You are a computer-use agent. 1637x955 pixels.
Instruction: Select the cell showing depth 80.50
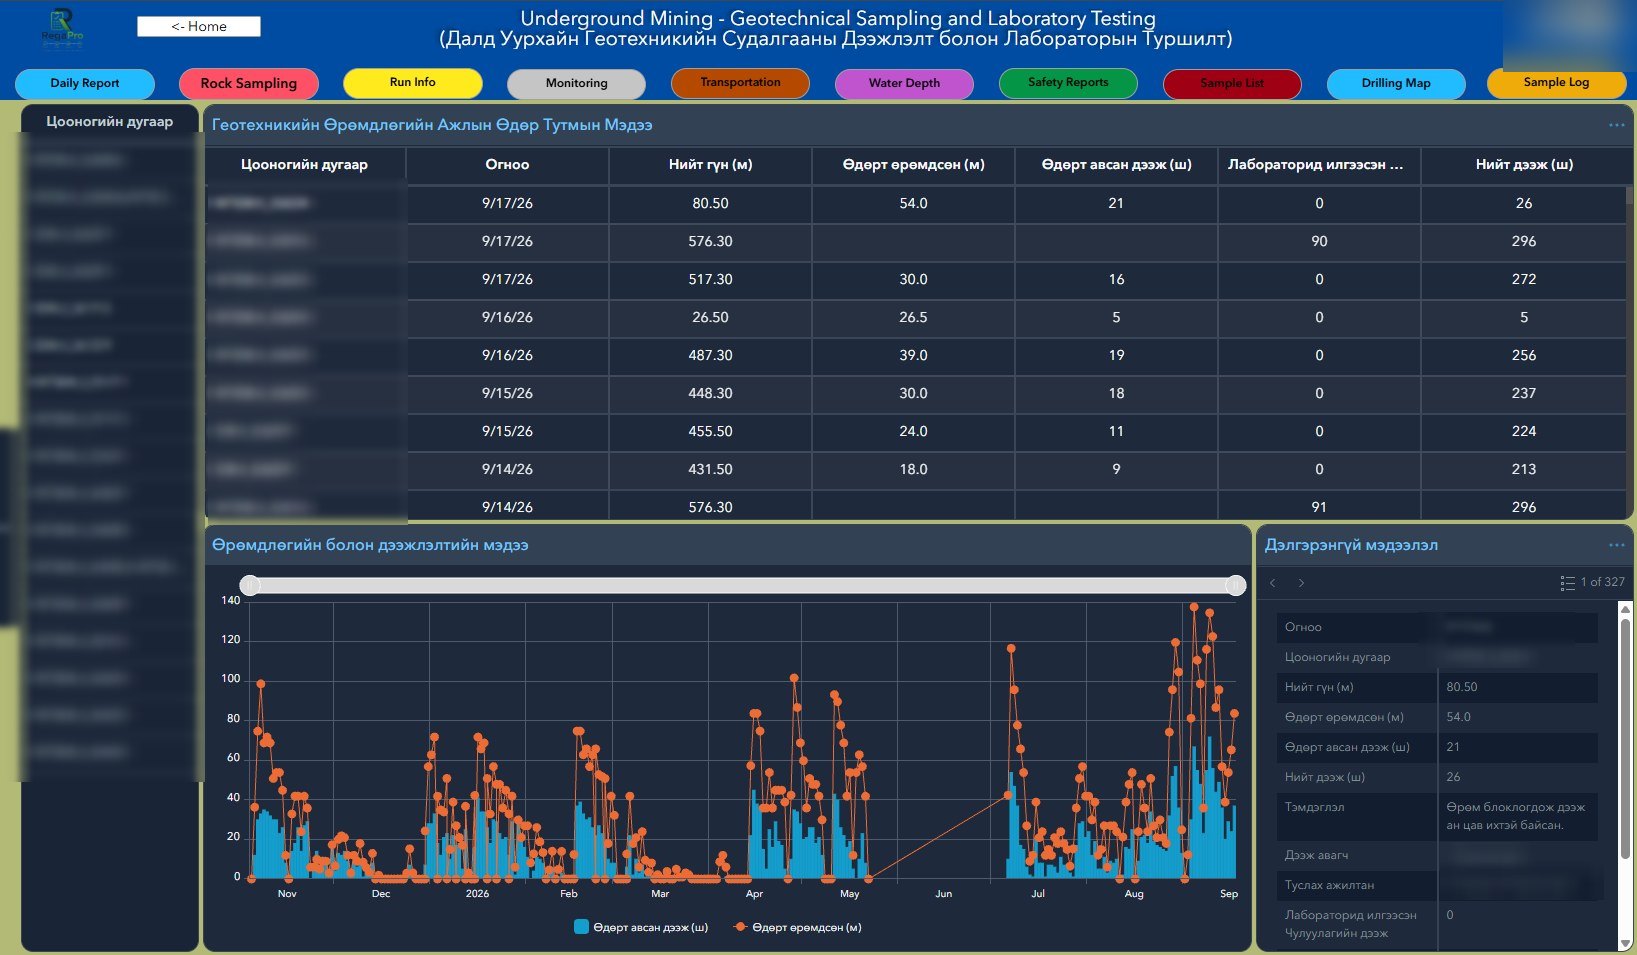pyautogui.click(x=710, y=203)
